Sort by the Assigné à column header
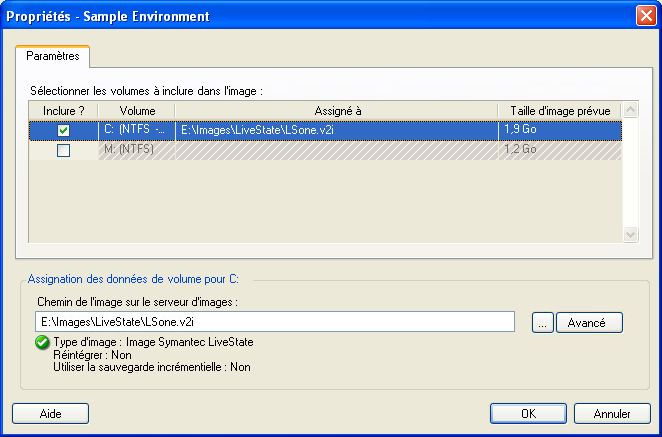Image resolution: width=662 pixels, height=437 pixels. [x=337, y=109]
